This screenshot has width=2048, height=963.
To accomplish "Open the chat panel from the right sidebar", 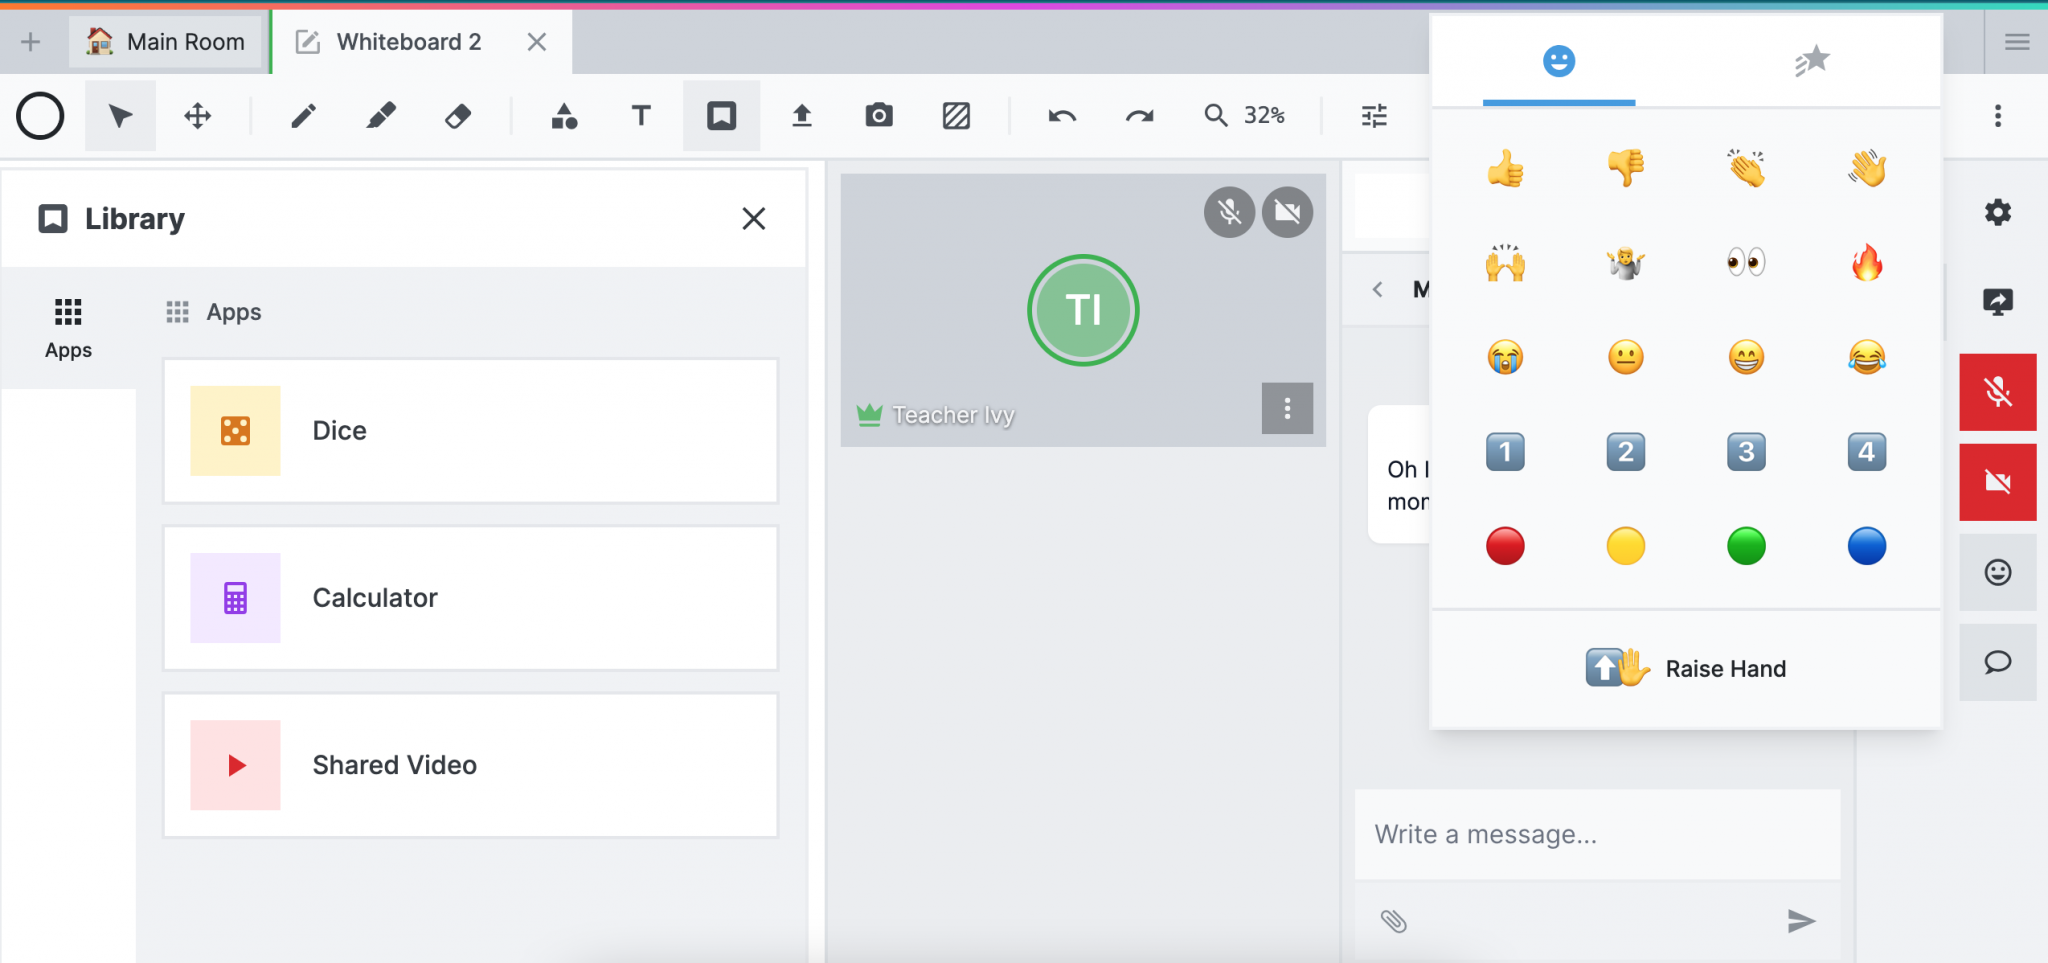I will click(x=1997, y=661).
